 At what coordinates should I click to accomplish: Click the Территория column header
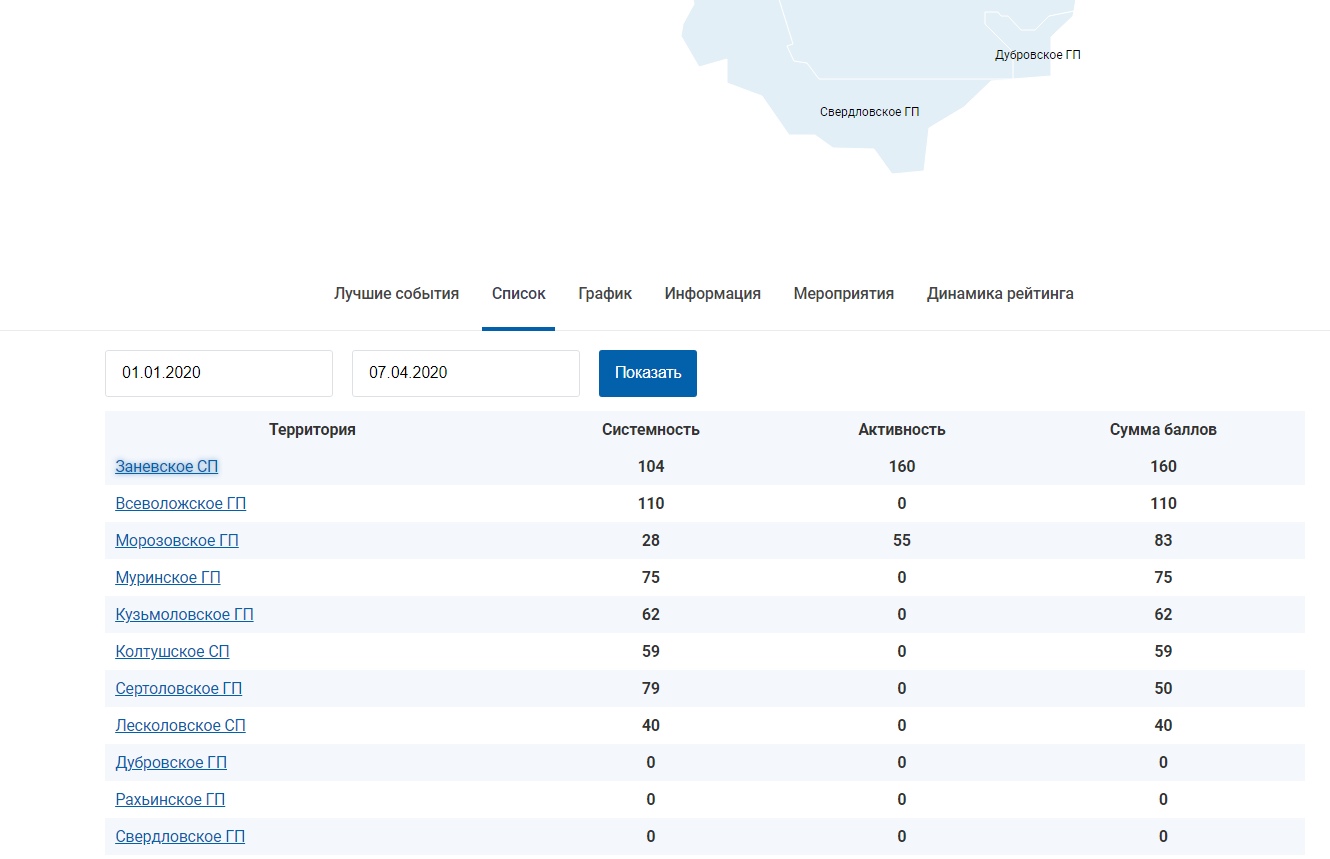click(312, 429)
